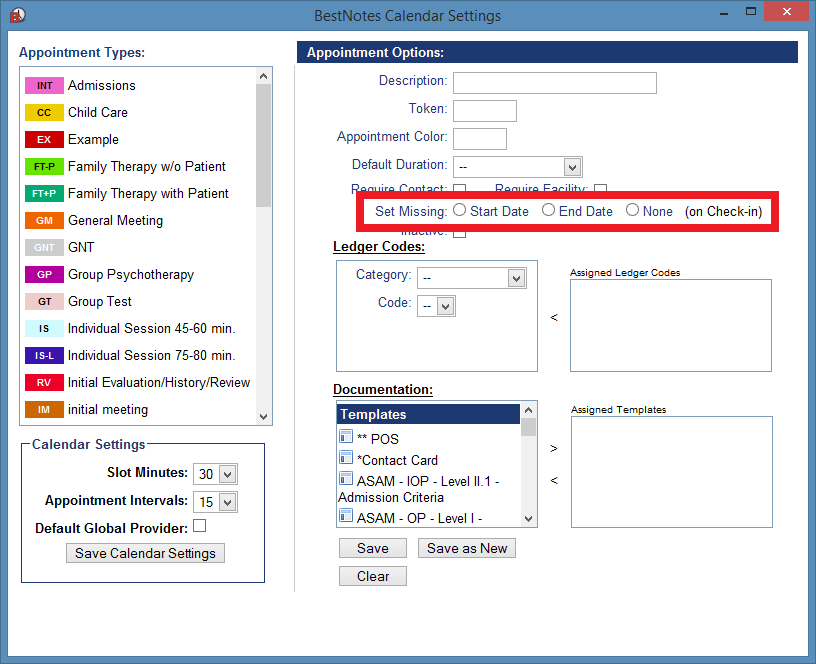Click the Assigned Templates list box
Viewport: 816px width, 664px height.
pos(672,472)
